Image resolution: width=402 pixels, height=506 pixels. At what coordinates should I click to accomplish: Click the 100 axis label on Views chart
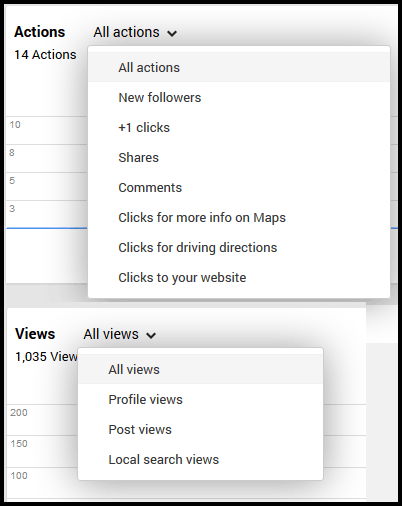(x=18, y=475)
